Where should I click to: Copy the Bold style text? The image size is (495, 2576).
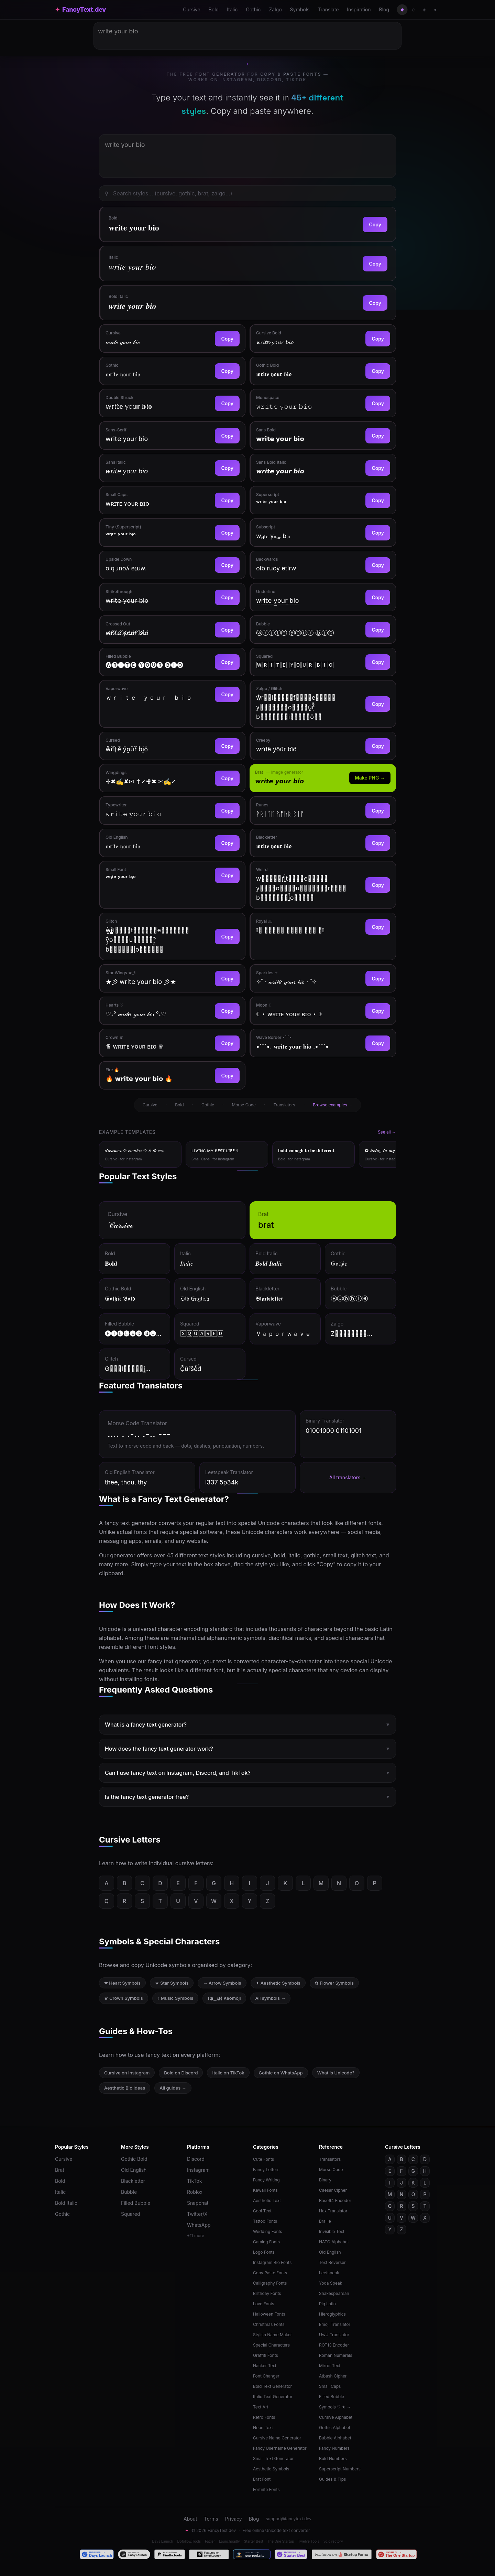(375, 224)
